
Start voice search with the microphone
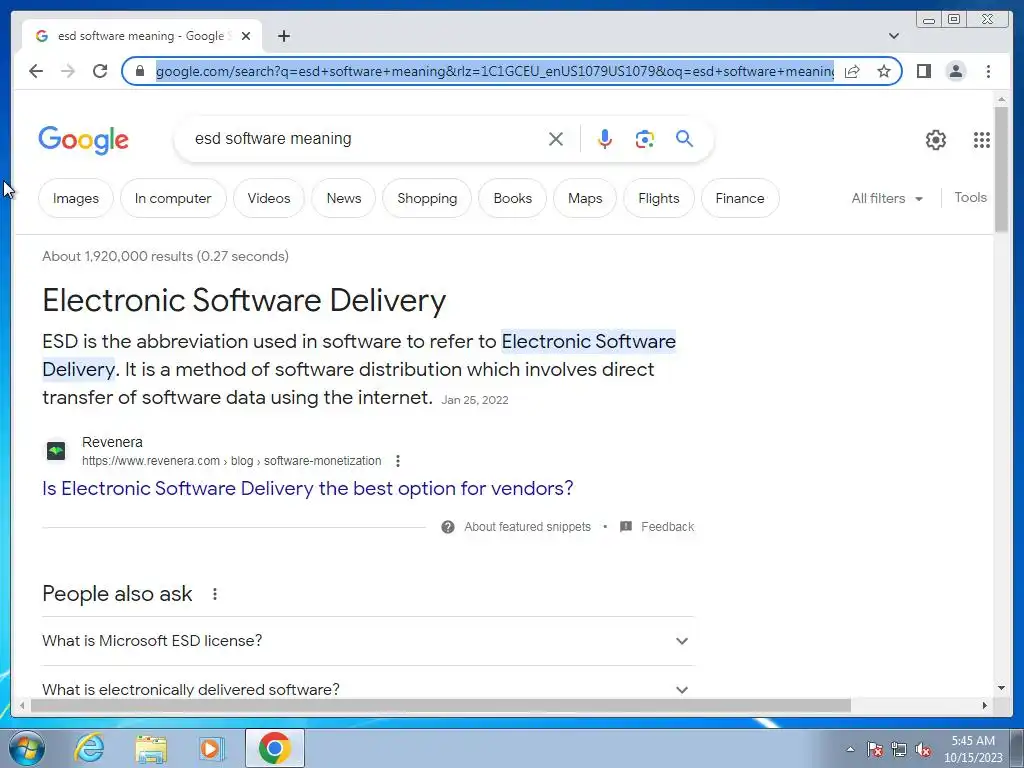pos(605,138)
